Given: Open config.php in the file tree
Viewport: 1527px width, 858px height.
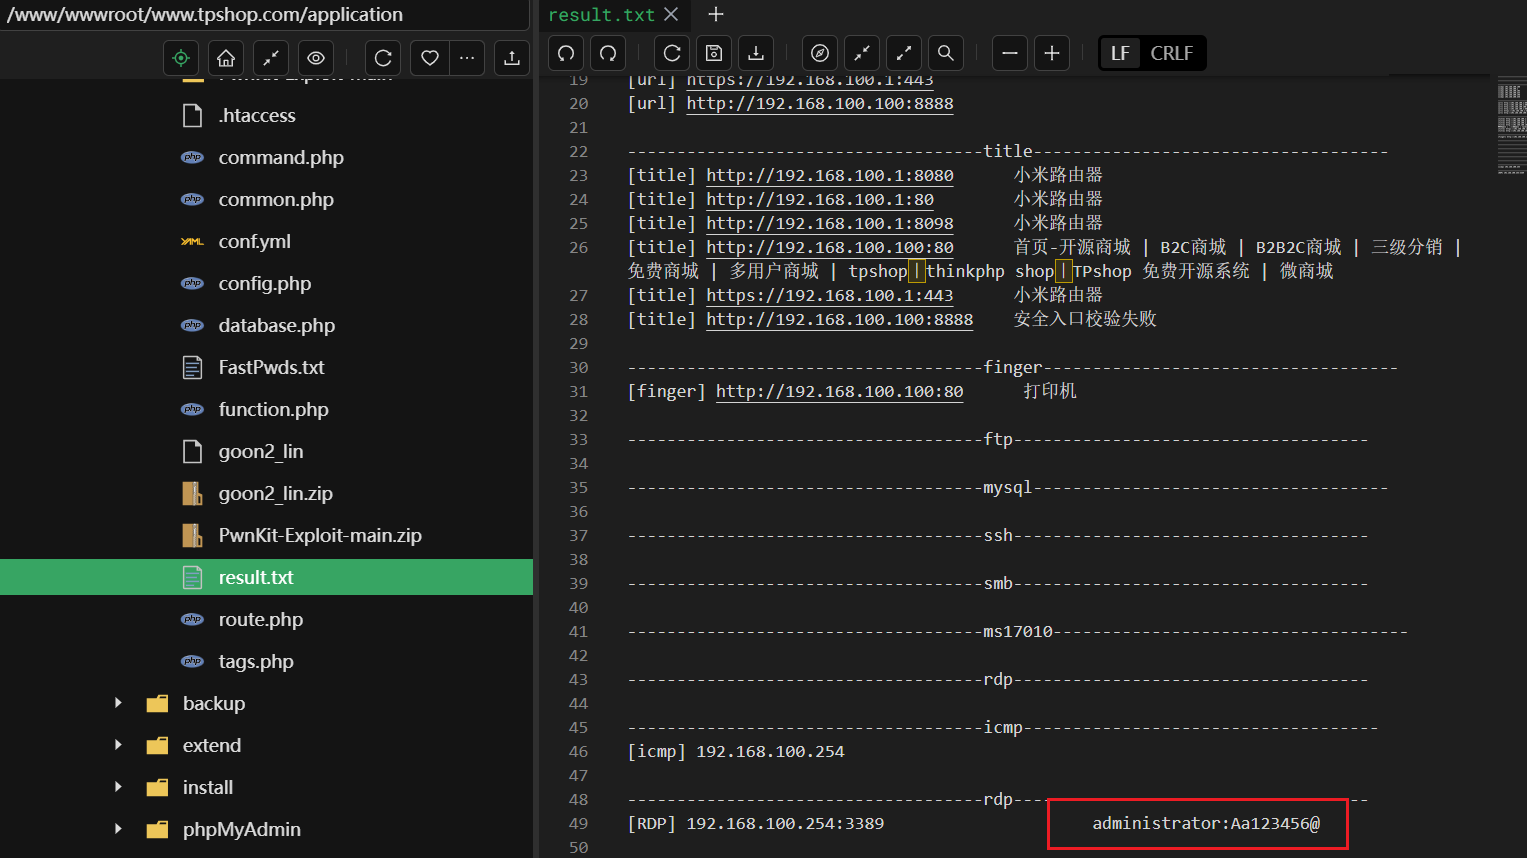Looking at the screenshot, I should pos(266,284).
